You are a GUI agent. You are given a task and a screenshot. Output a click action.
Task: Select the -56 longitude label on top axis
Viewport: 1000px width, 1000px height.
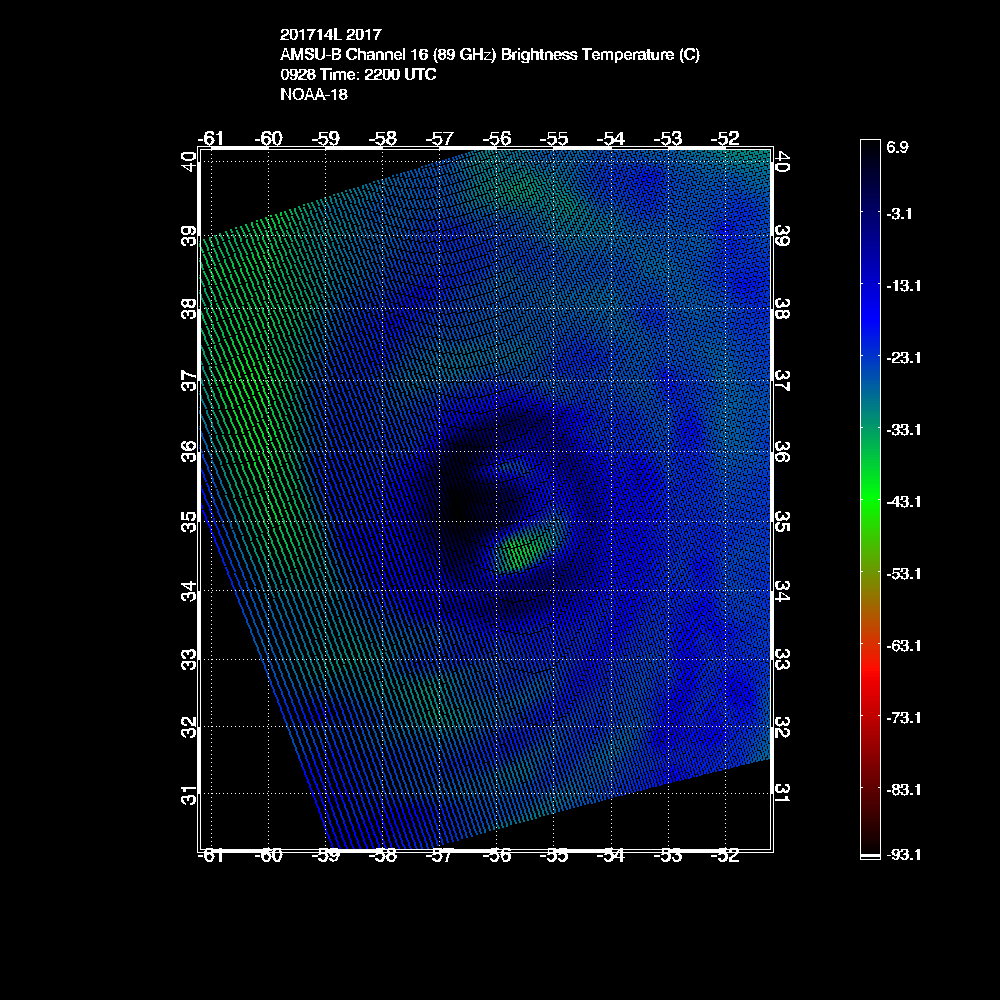(498, 138)
